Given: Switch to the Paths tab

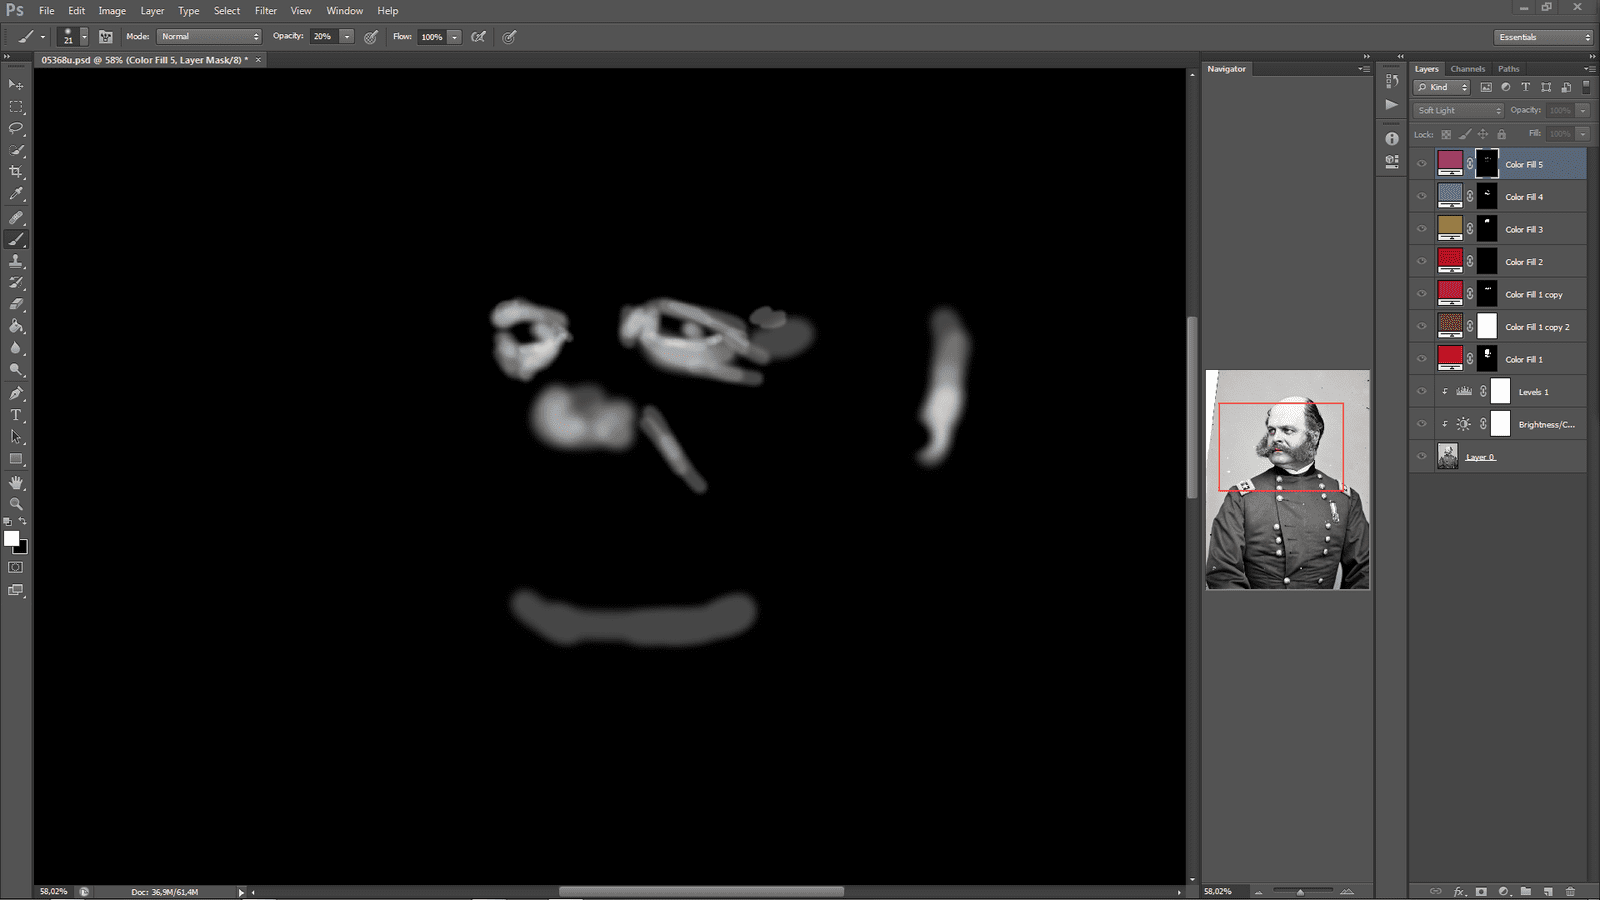Looking at the screenshot, I should click(1508, 69).
